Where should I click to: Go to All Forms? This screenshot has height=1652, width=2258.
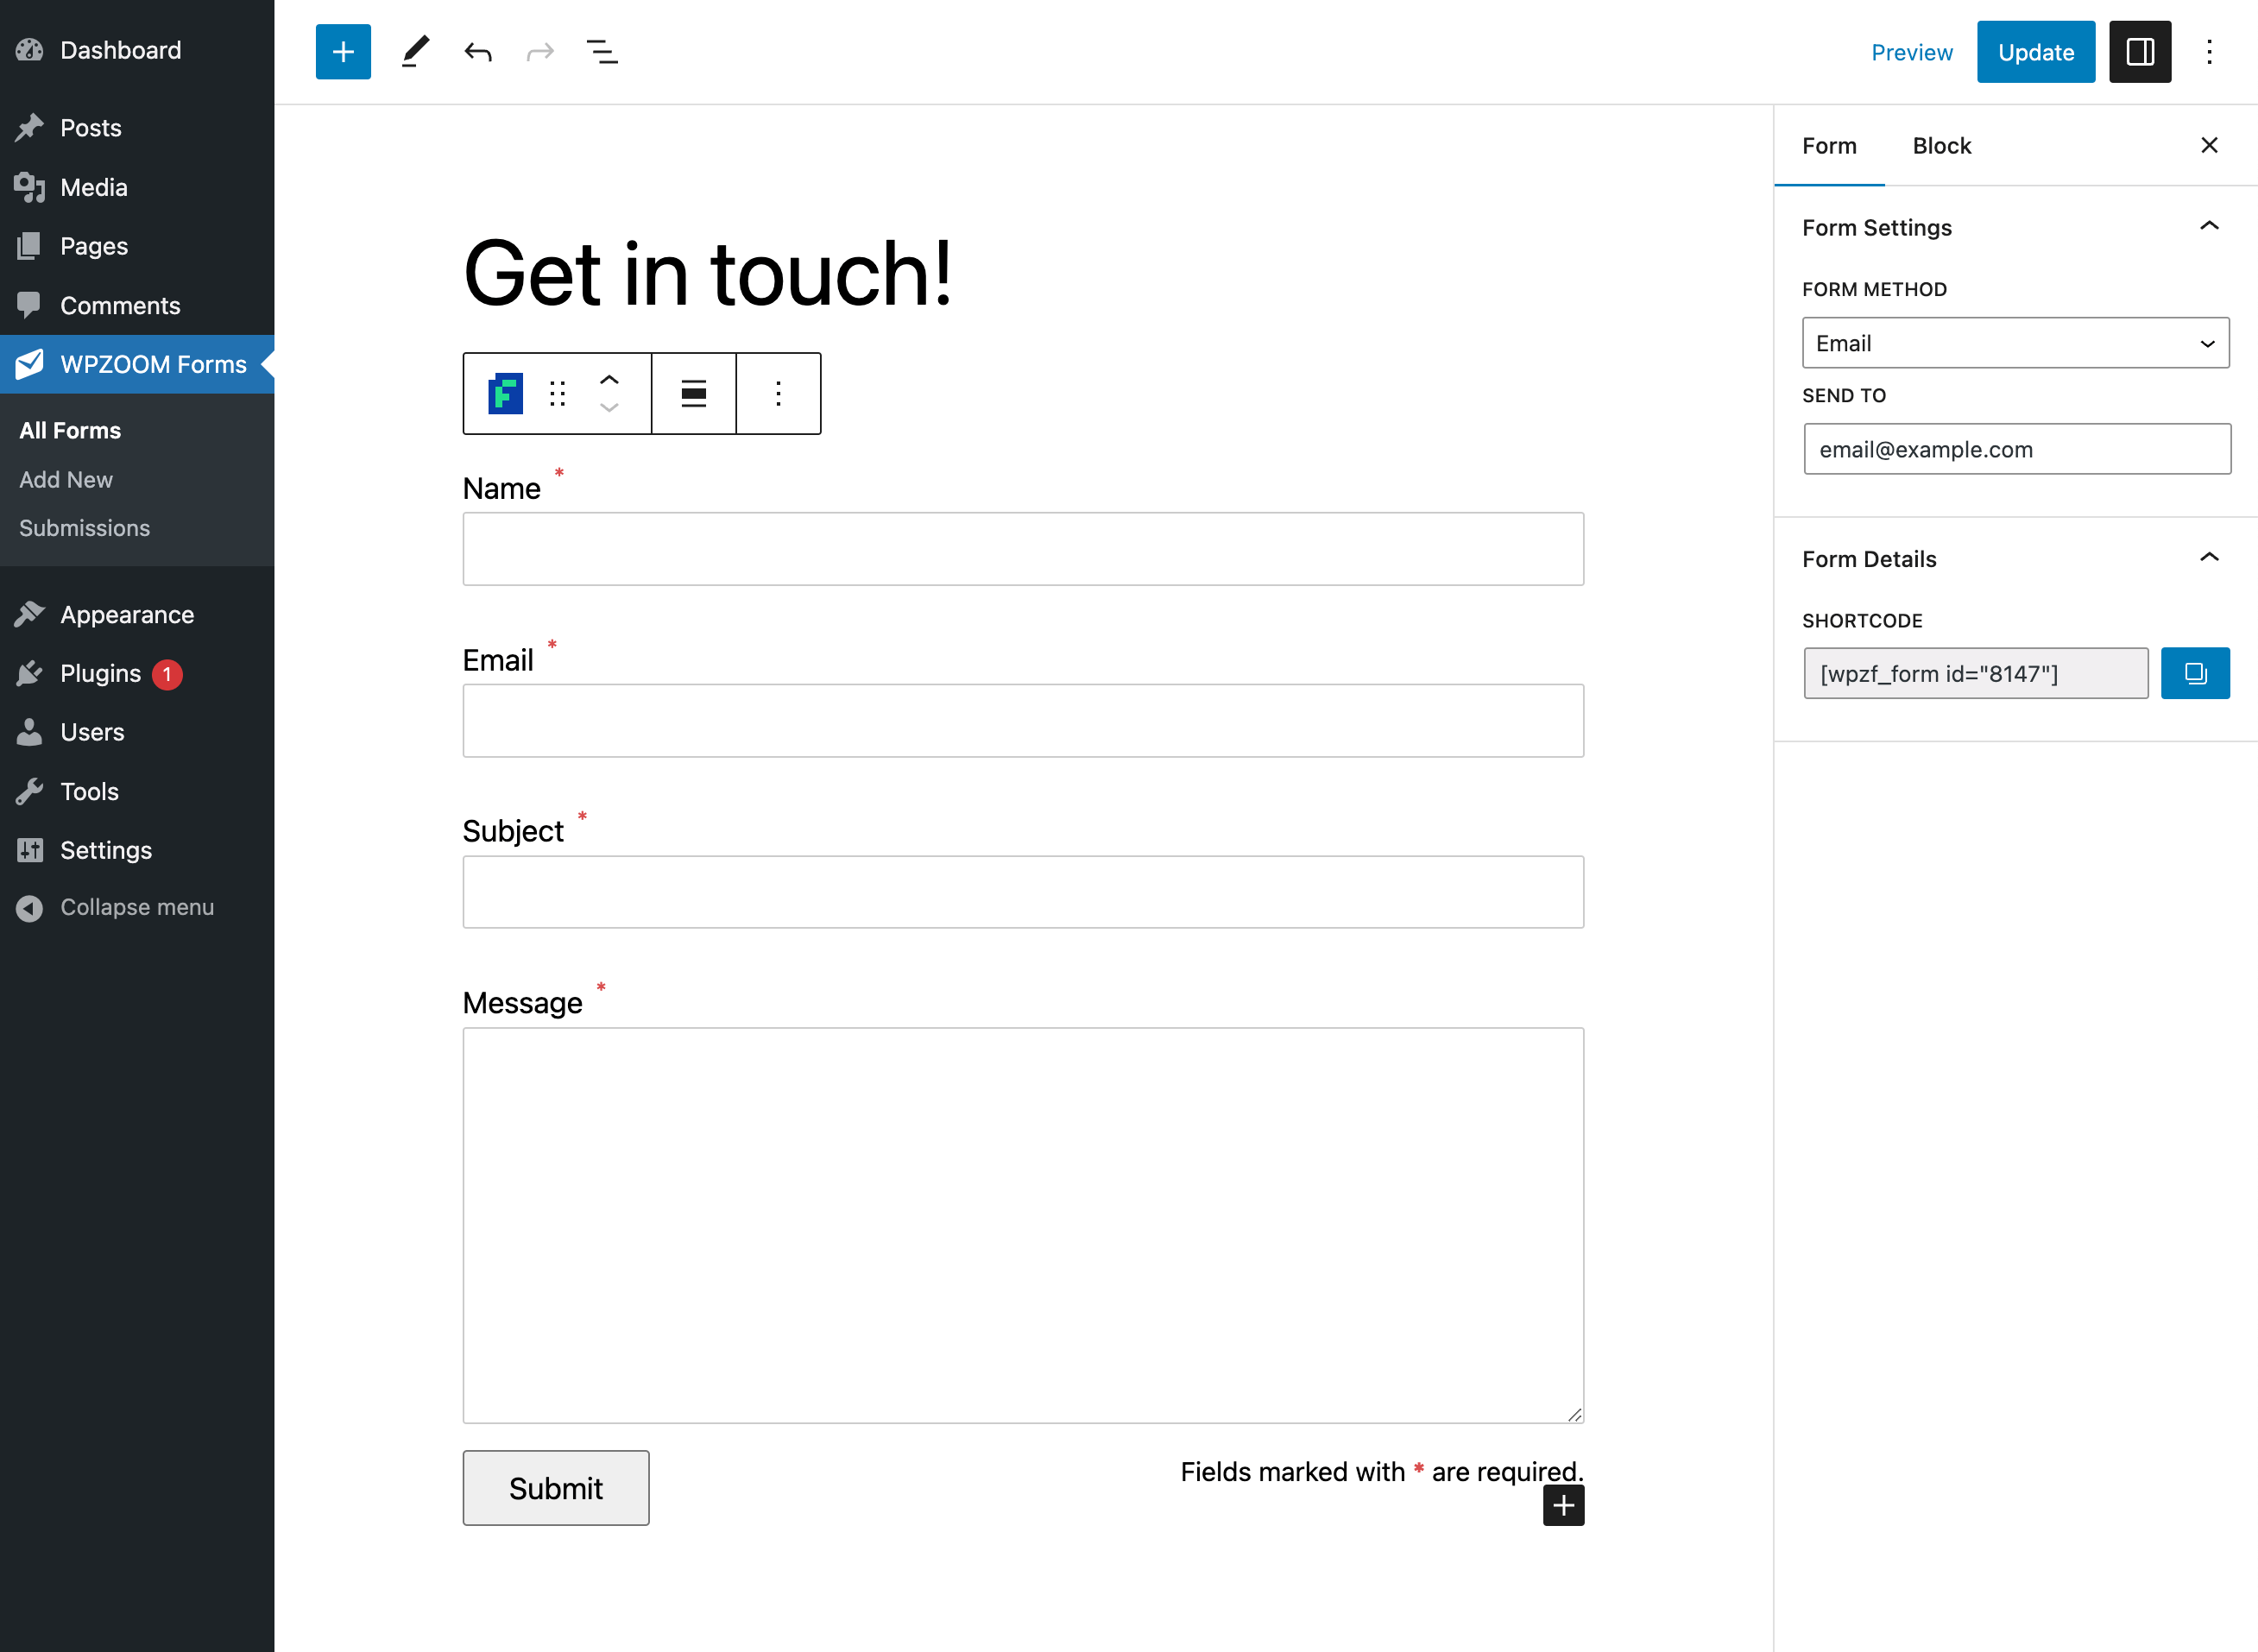70,431
